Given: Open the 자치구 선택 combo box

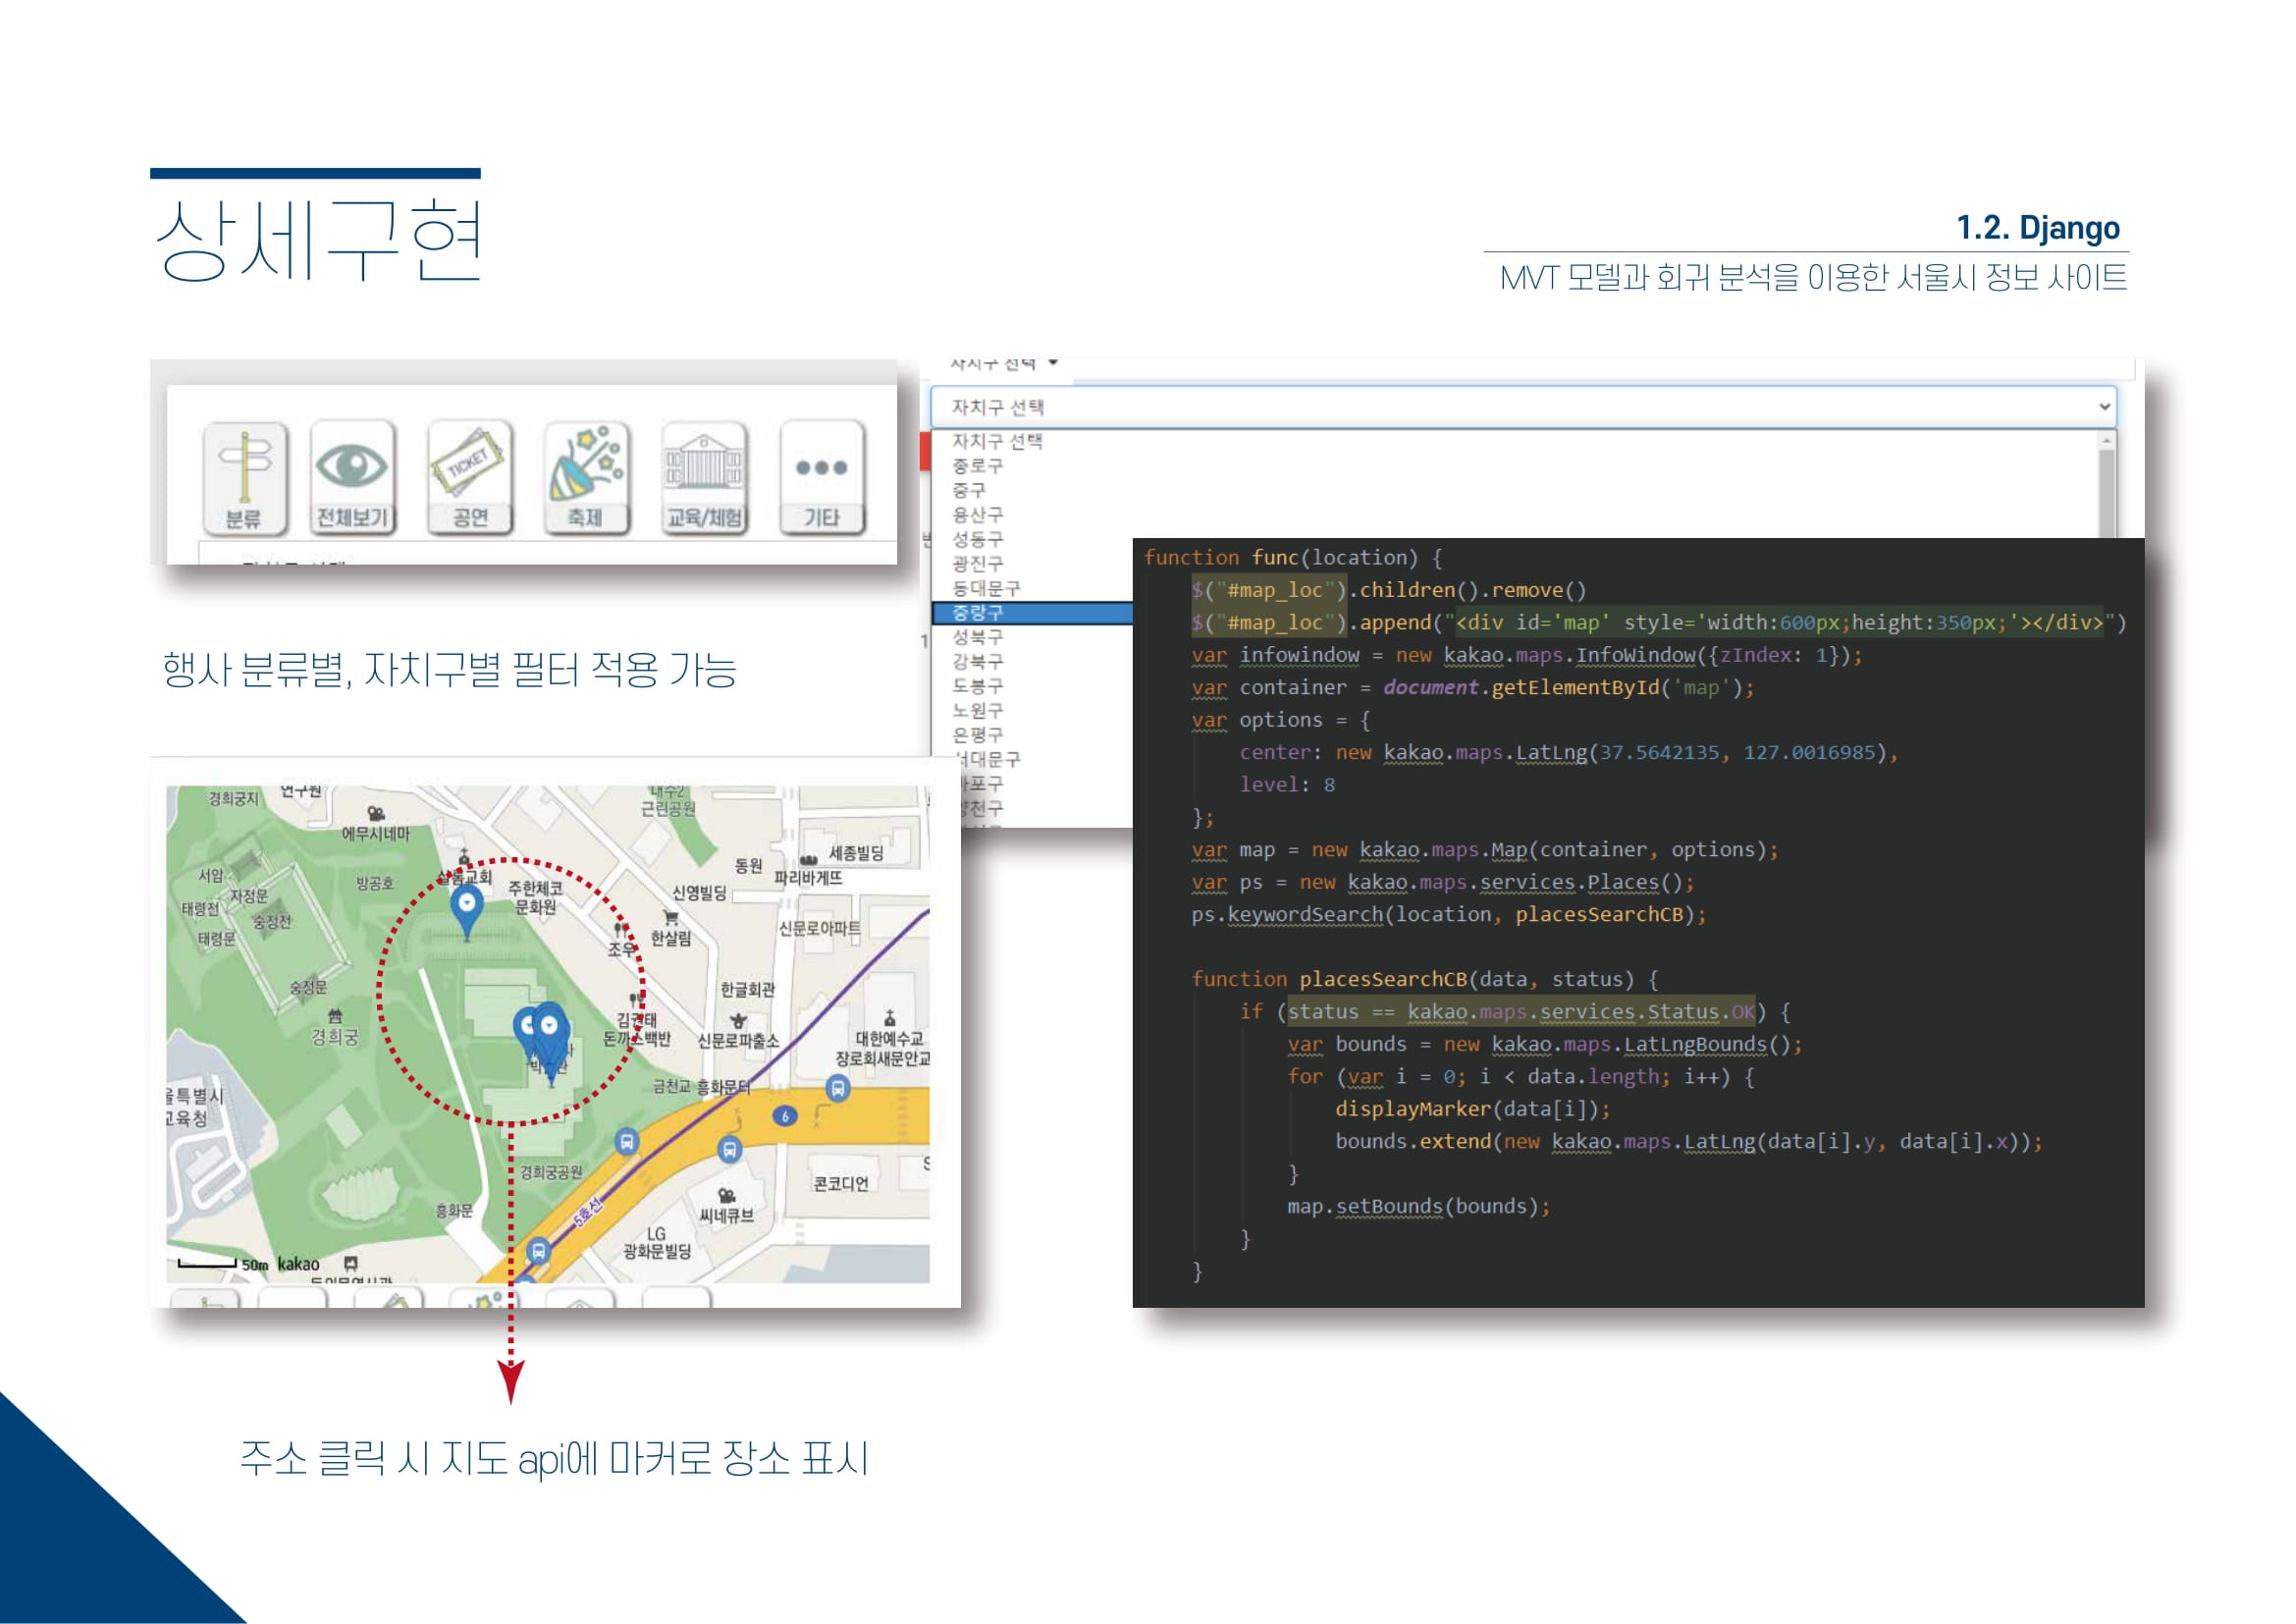Looking at the screenshot, I should click(1523, 407).
